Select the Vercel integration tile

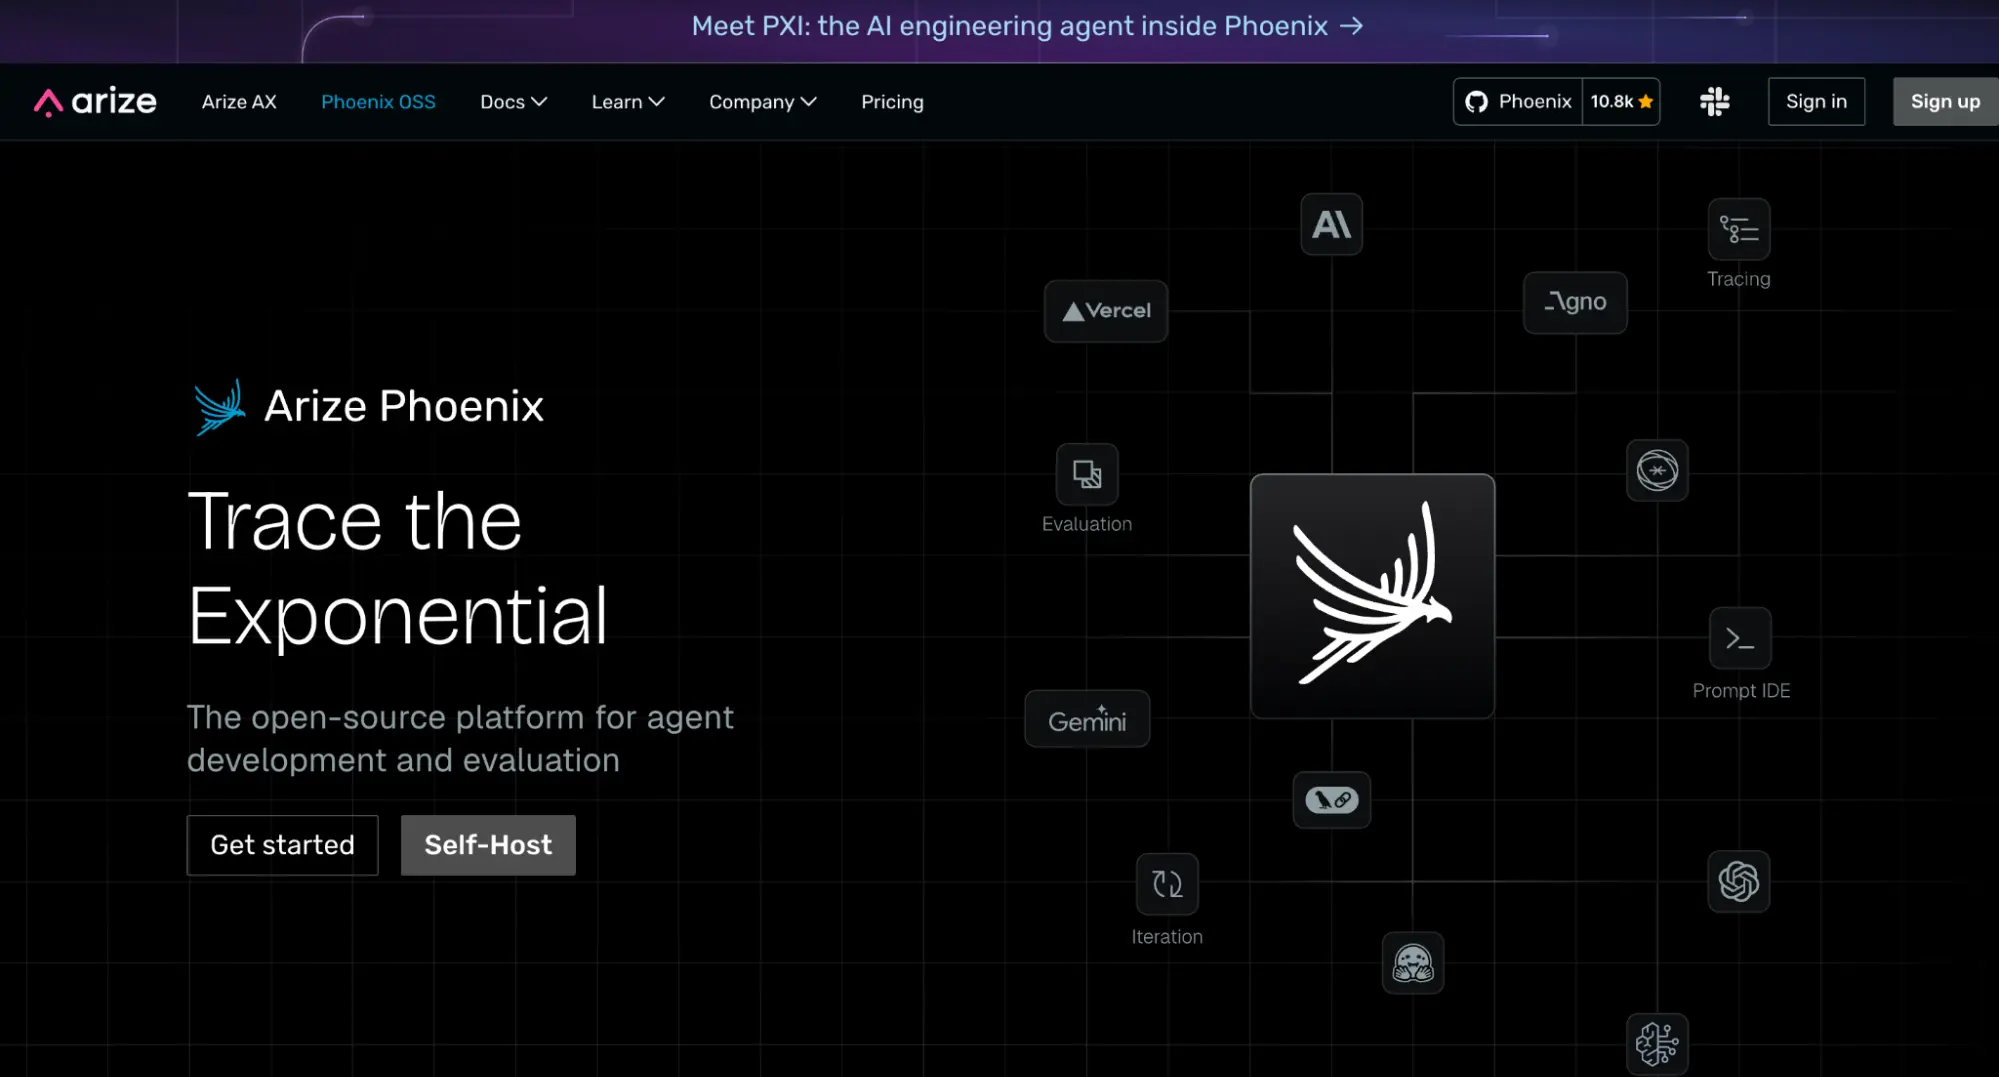(1106, 311)
